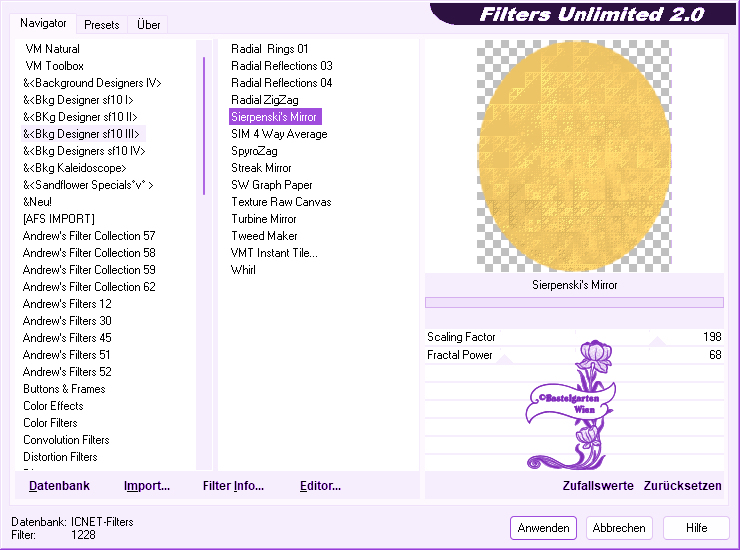Cancel the dialog via Abbrechen
The image size is (740, 550).
click(x=619, y=528)
